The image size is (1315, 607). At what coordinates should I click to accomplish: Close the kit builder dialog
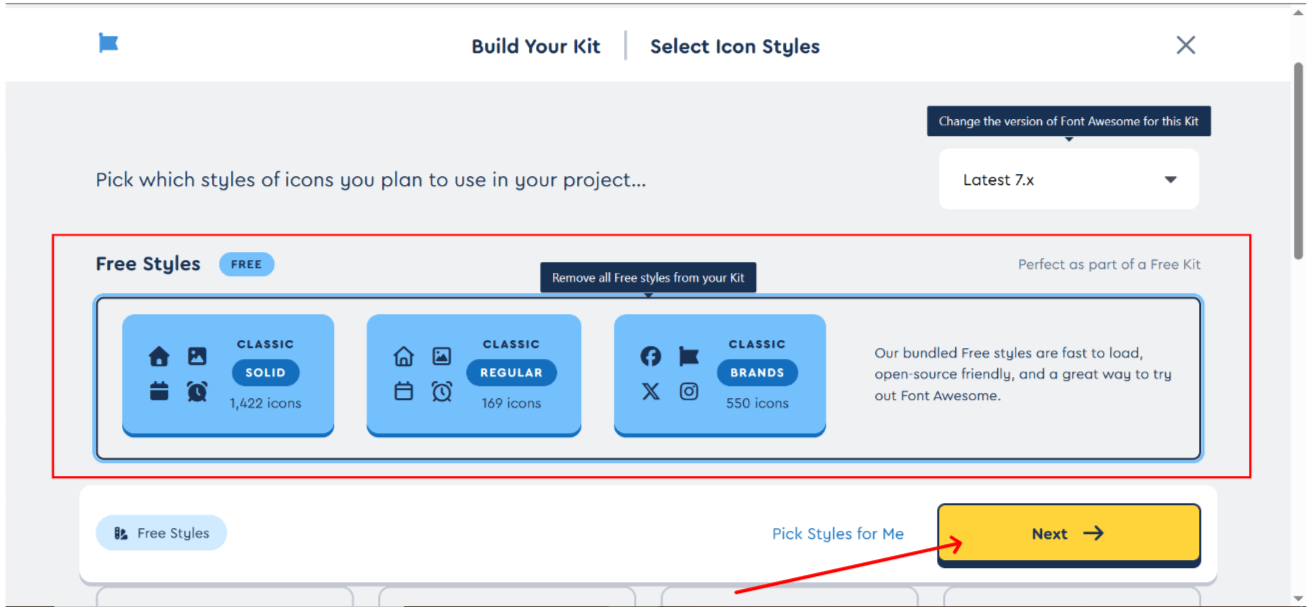1186,45
